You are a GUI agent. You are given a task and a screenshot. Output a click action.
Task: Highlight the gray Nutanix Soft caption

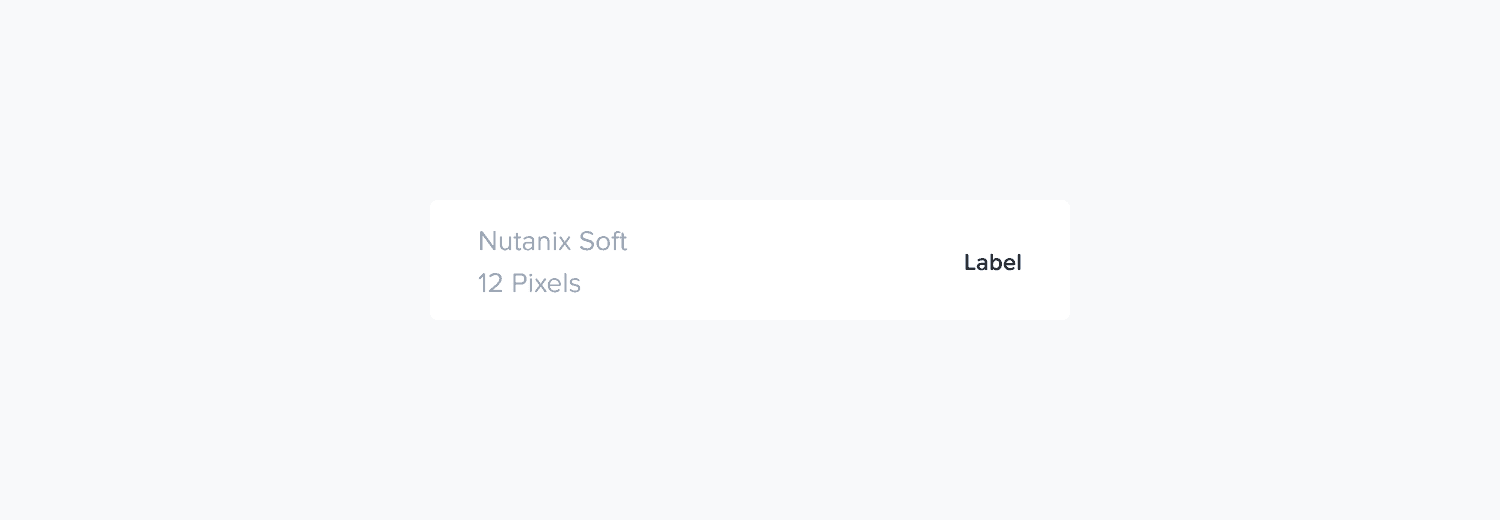click(x=552, y=241)
